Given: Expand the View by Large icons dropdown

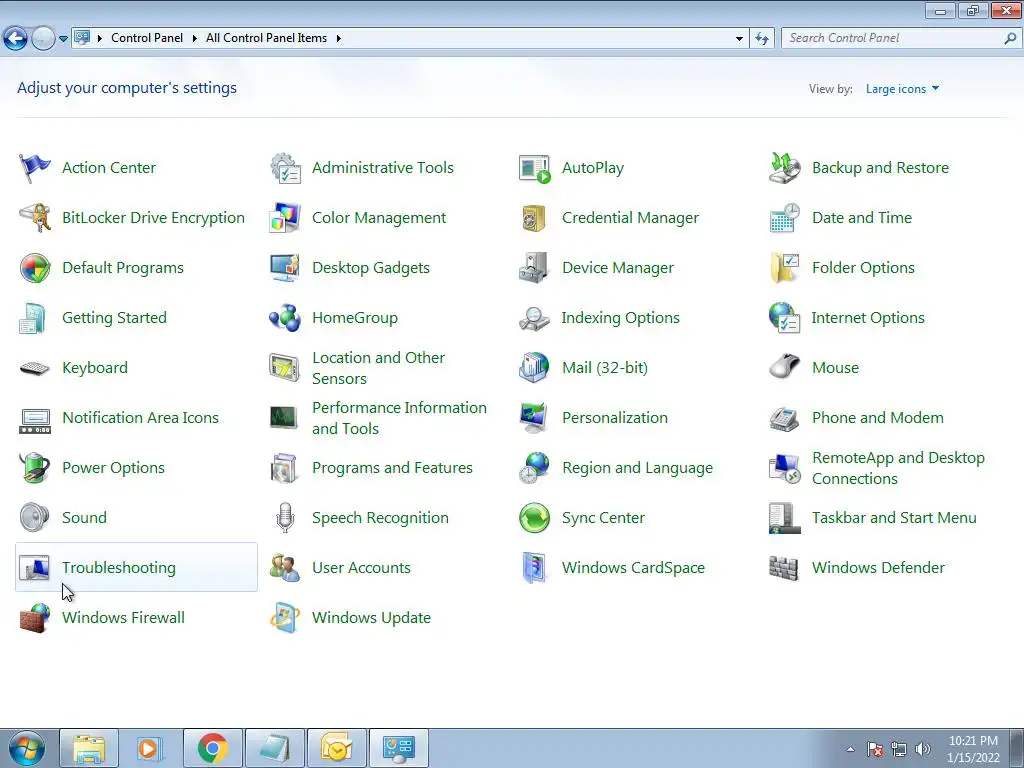Looking at the screenshot, I should pyautogui.click(x=903, y=89).
